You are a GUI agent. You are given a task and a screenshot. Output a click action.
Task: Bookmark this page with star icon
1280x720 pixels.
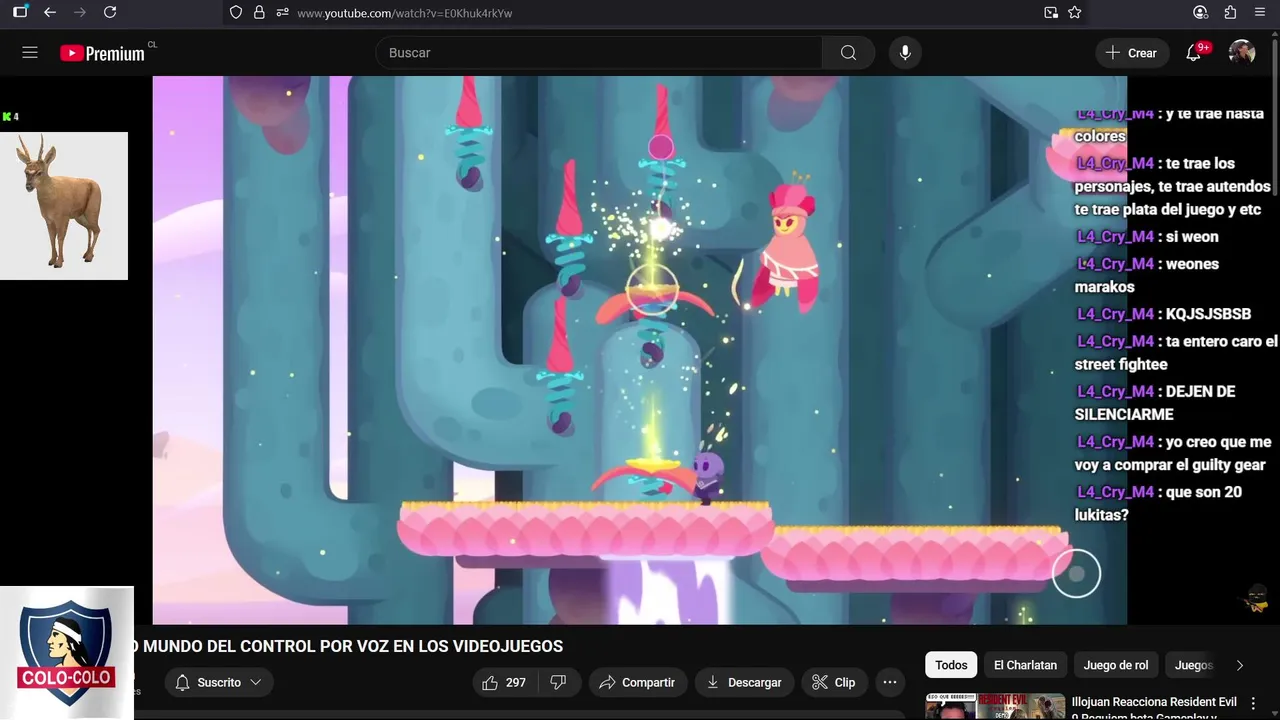coord(1075,12)
